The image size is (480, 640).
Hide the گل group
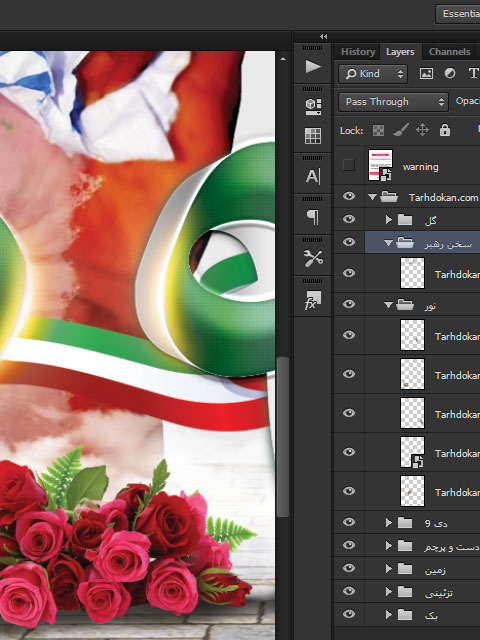[349, 219]
